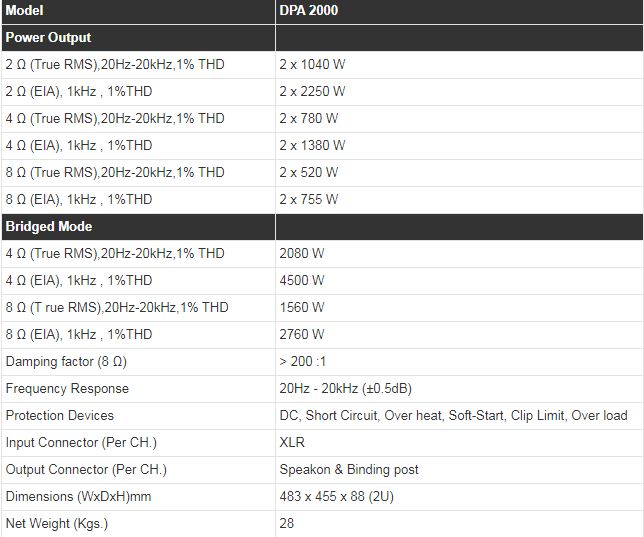Select the bridged "2080 W" value

pos(302,253)
